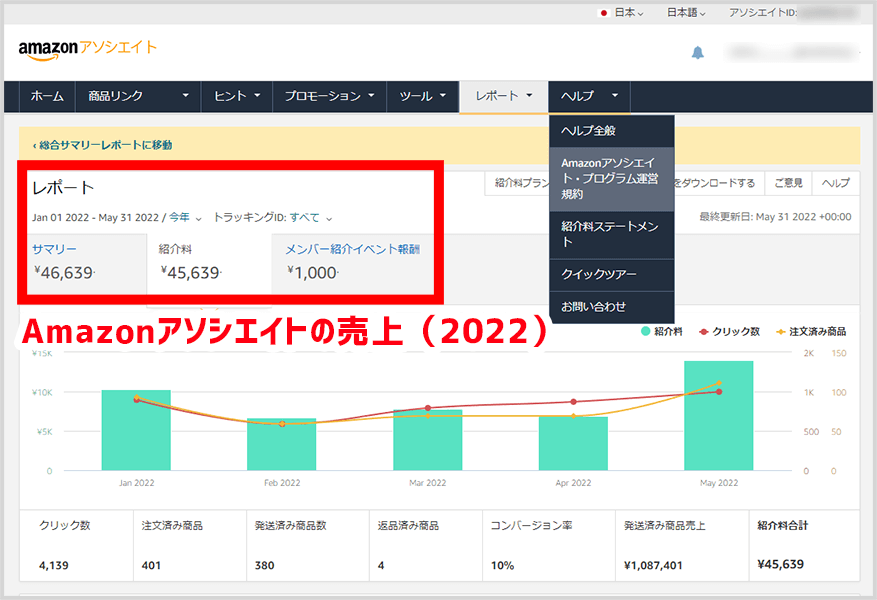
Task: Collapse the ヘルプ menu
Action: (x=590, y=96)
